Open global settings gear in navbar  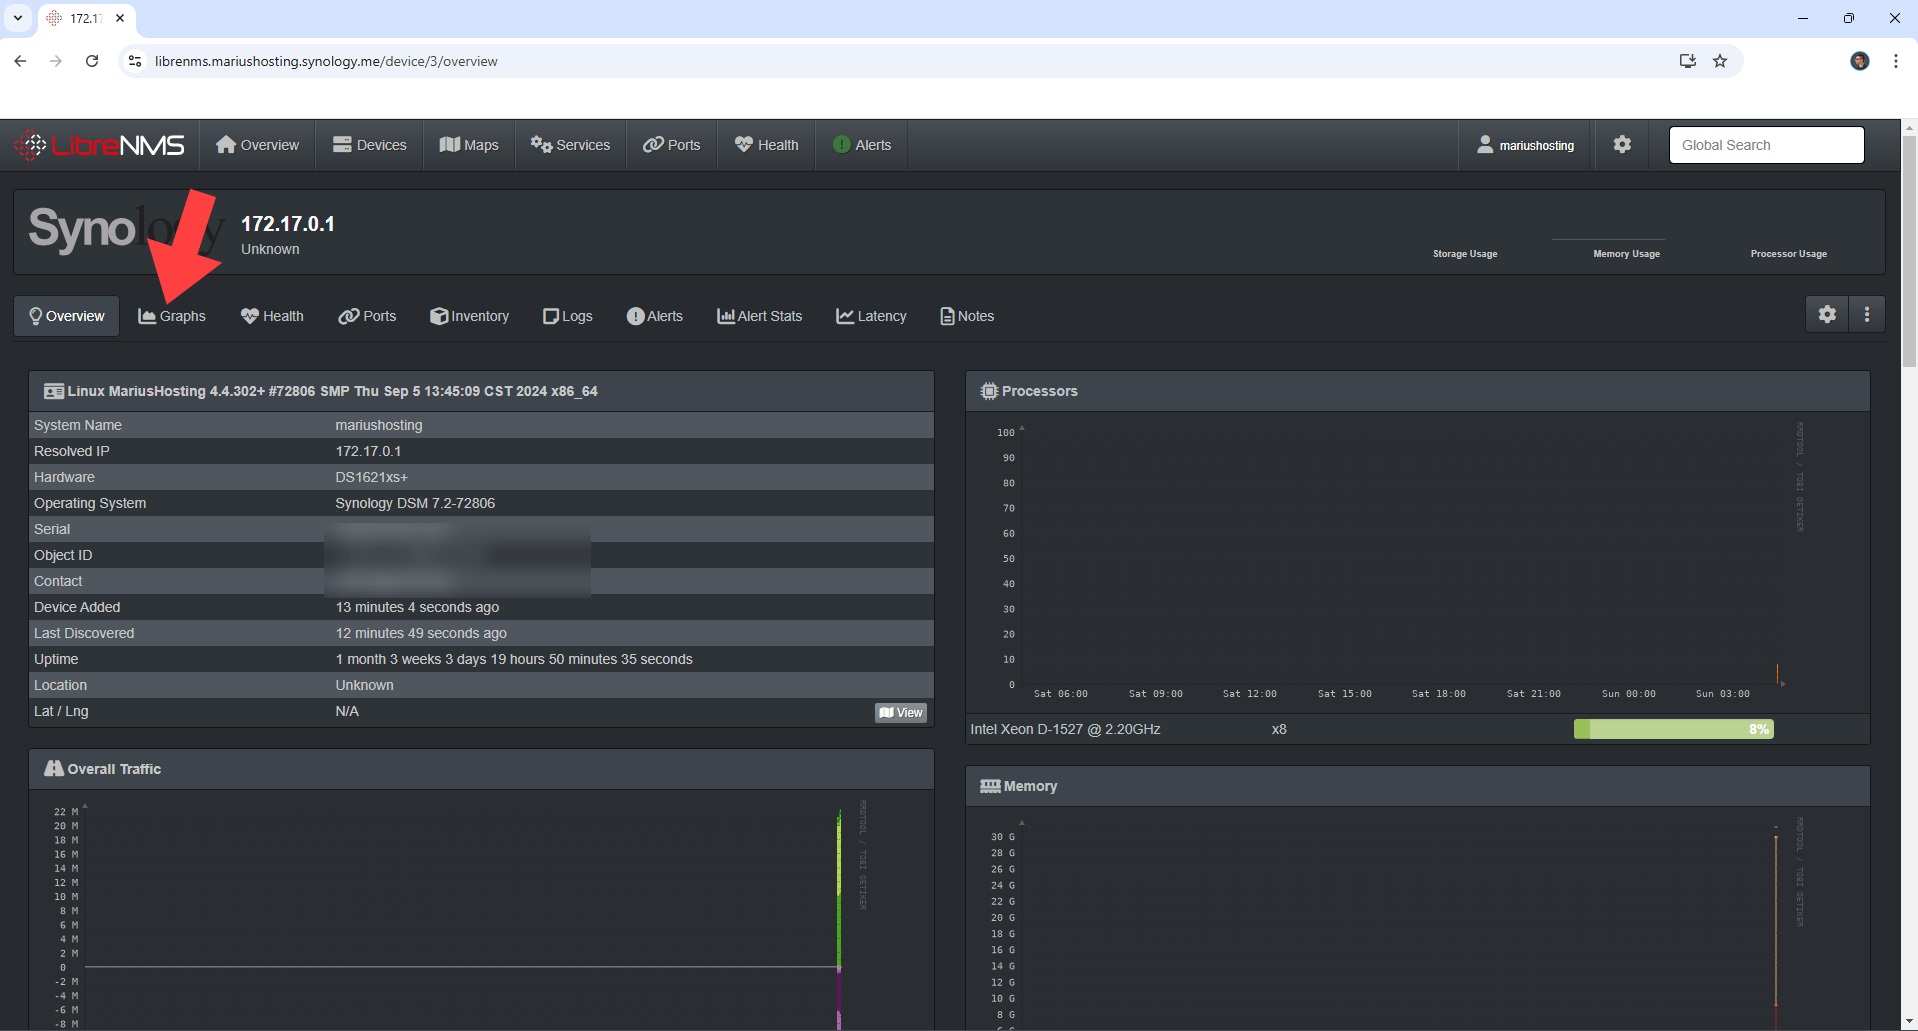[1622, 145]
